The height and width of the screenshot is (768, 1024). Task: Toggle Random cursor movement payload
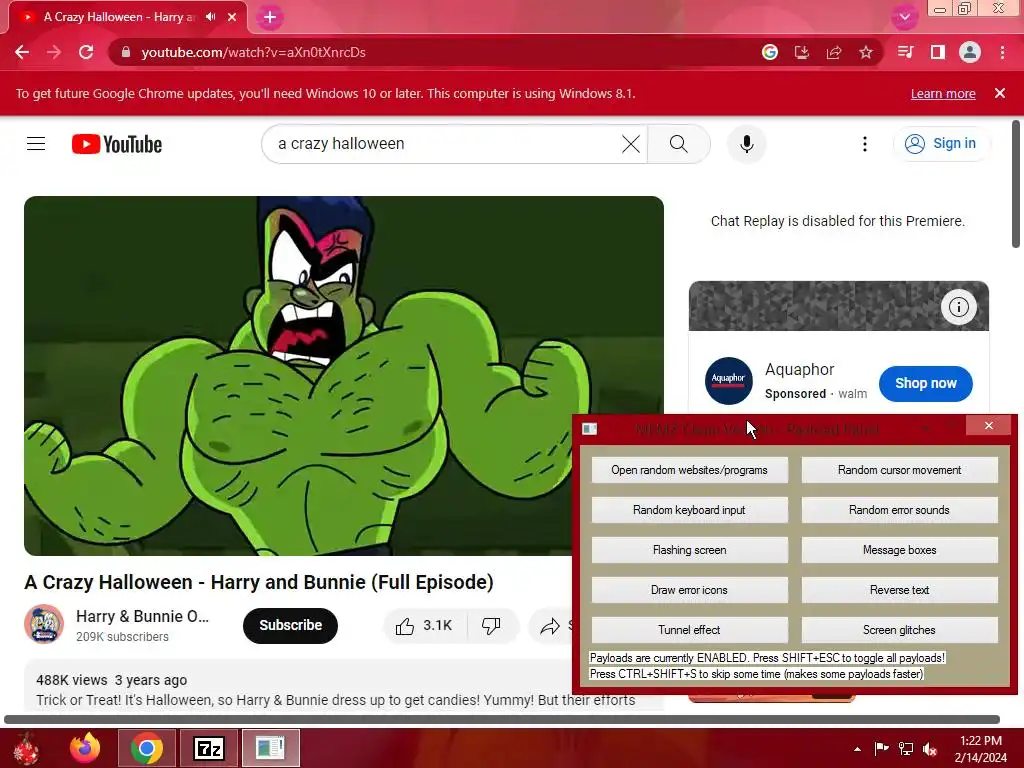point(899,470)
